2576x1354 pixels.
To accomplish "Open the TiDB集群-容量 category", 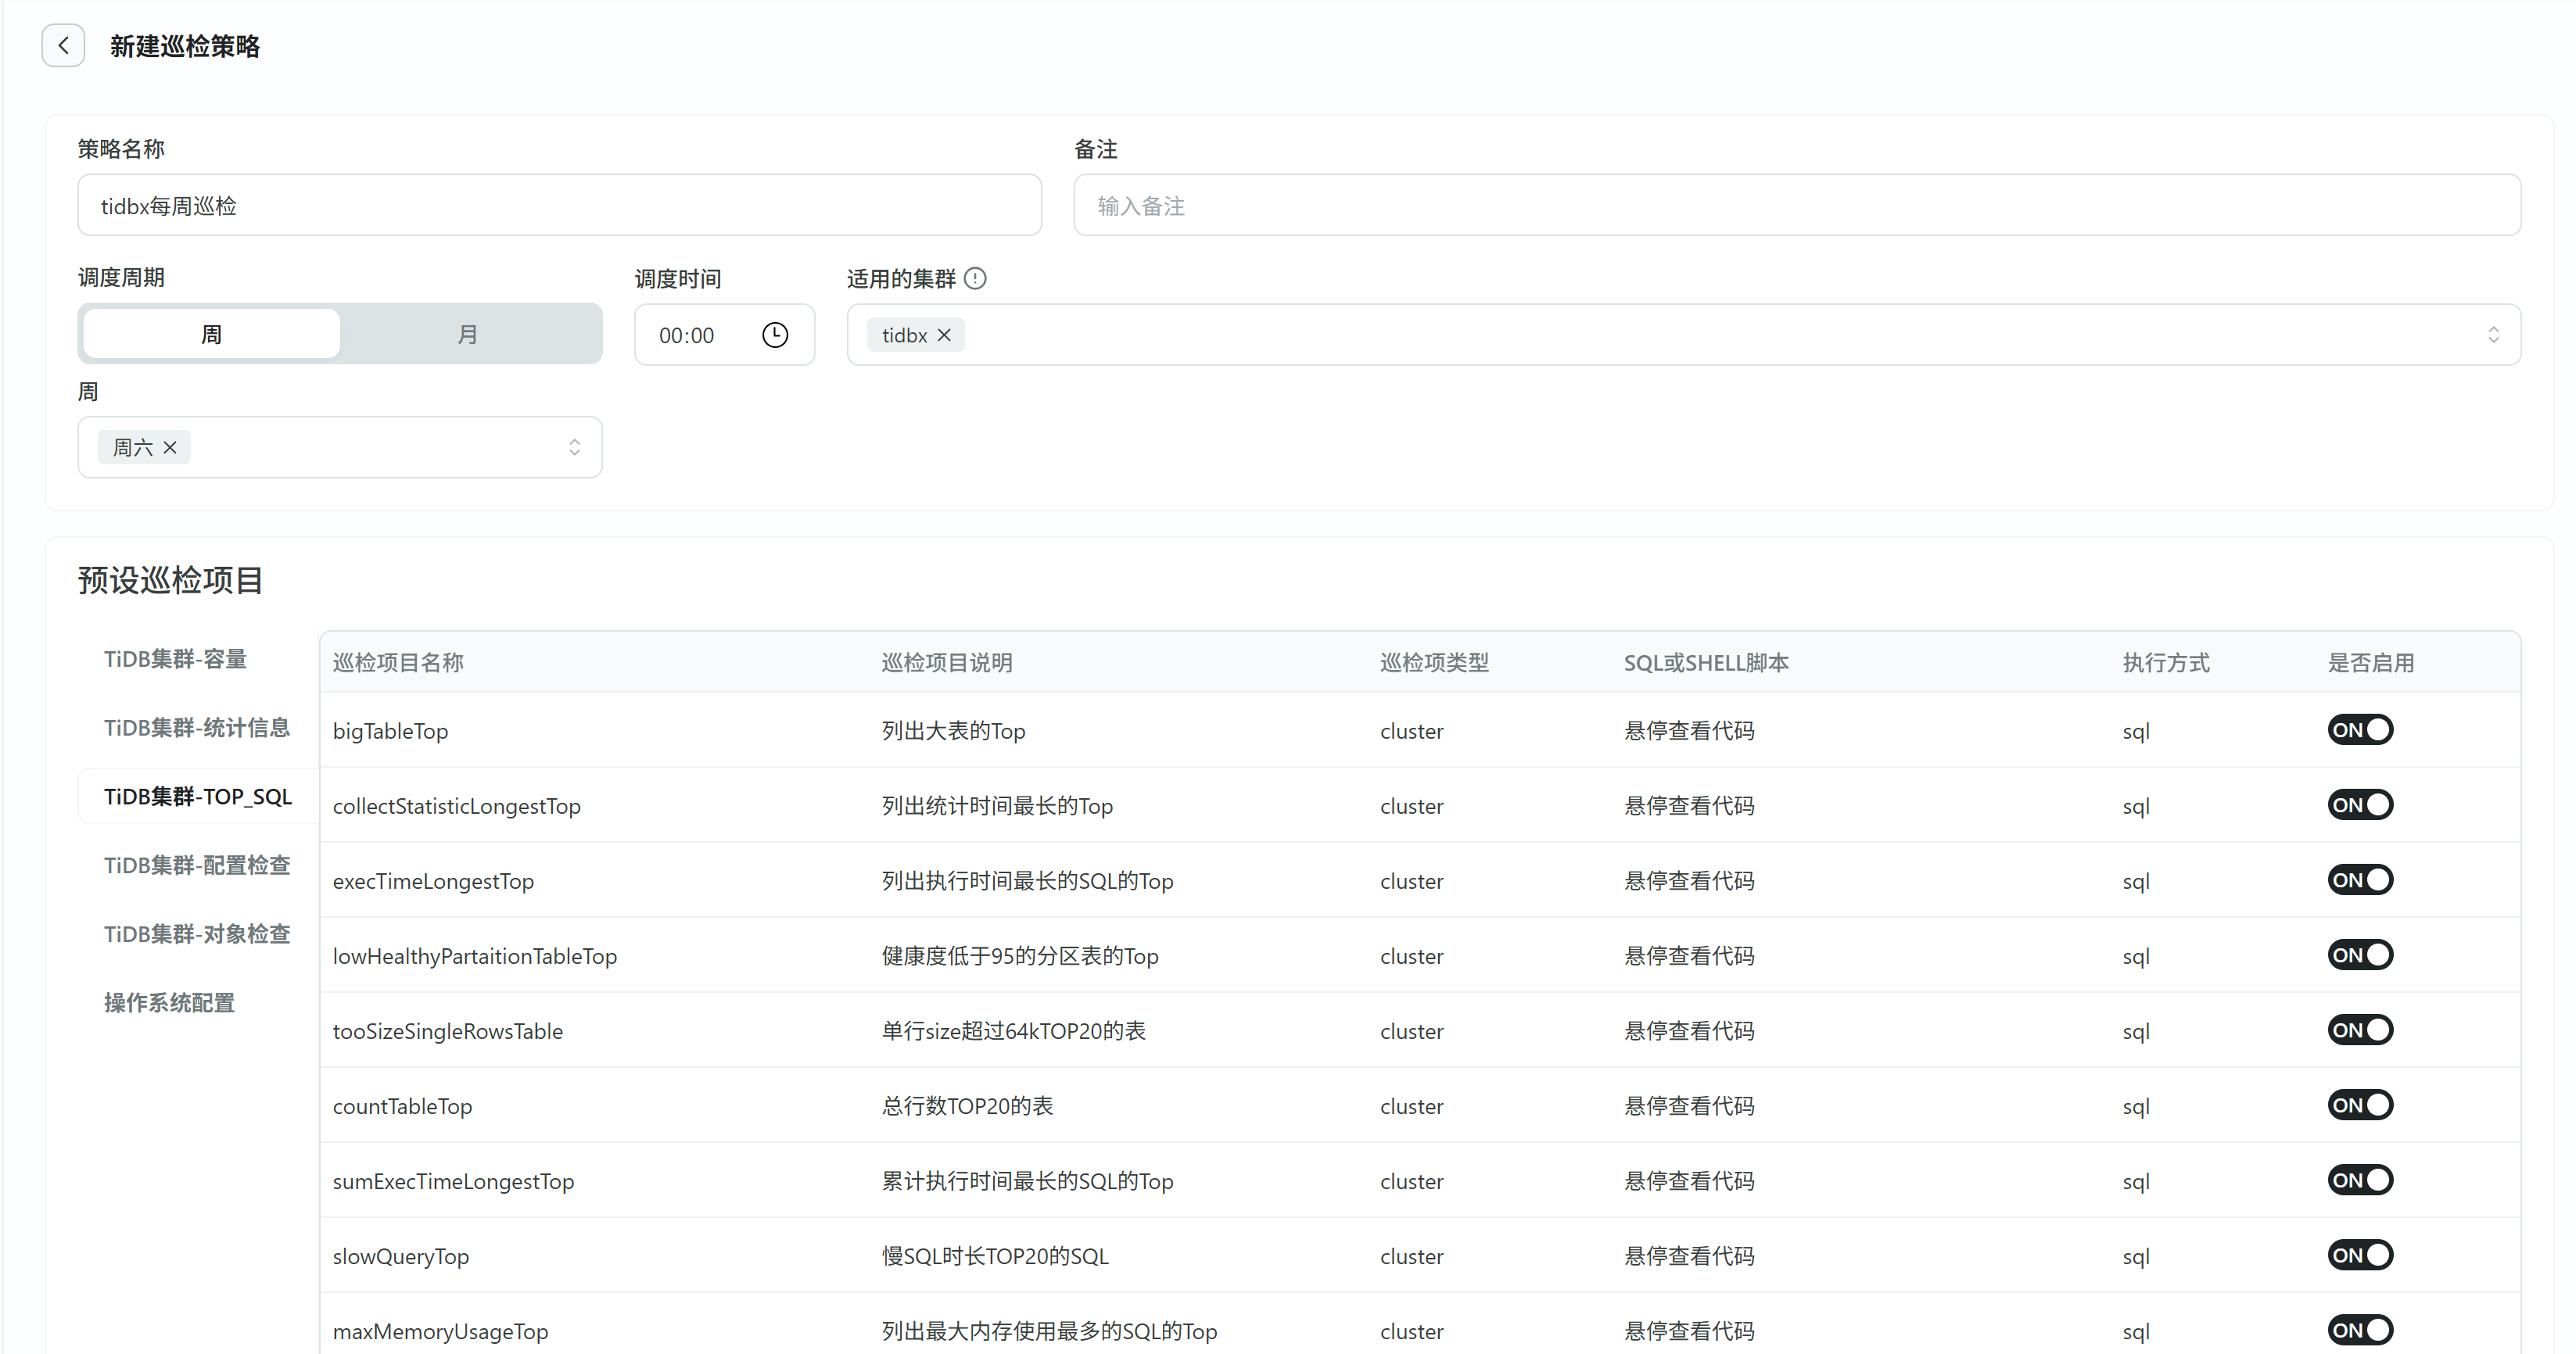I will click(x=175, y=659).
